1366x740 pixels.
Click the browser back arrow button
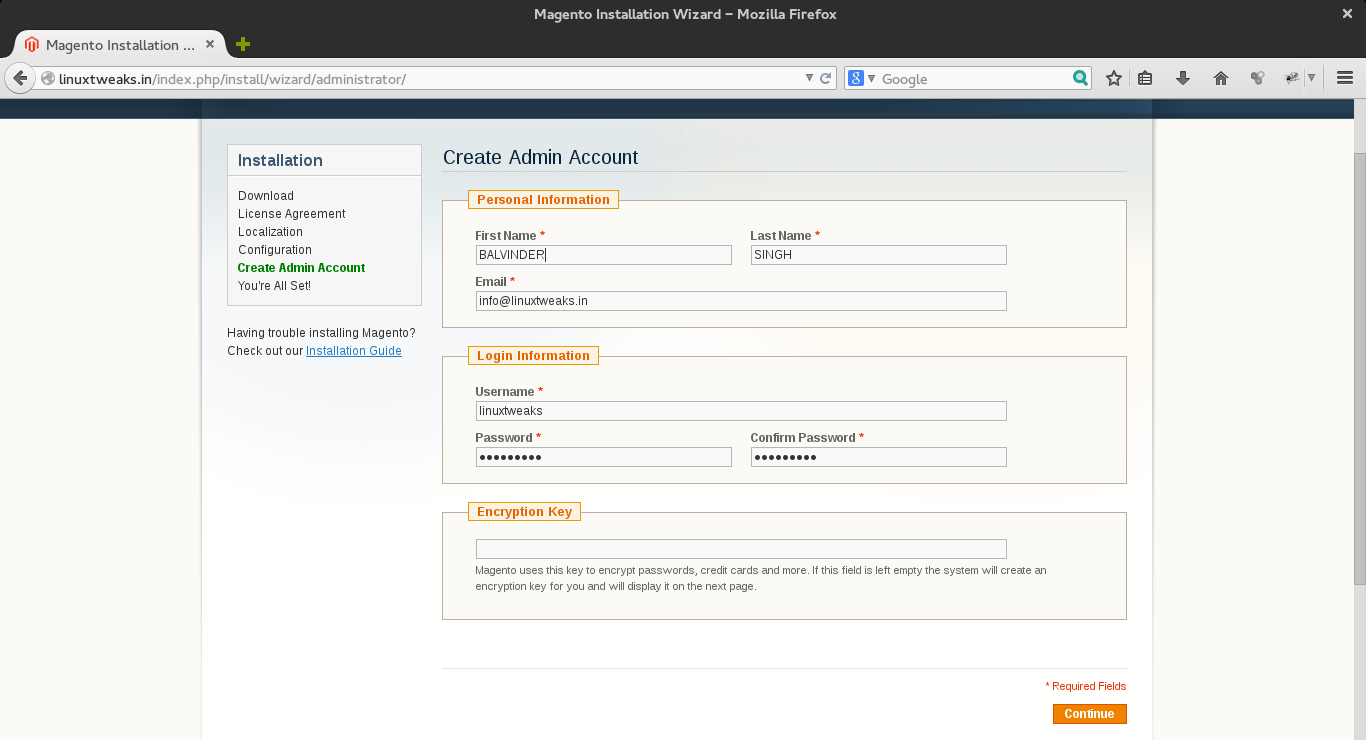coord(20,78)
